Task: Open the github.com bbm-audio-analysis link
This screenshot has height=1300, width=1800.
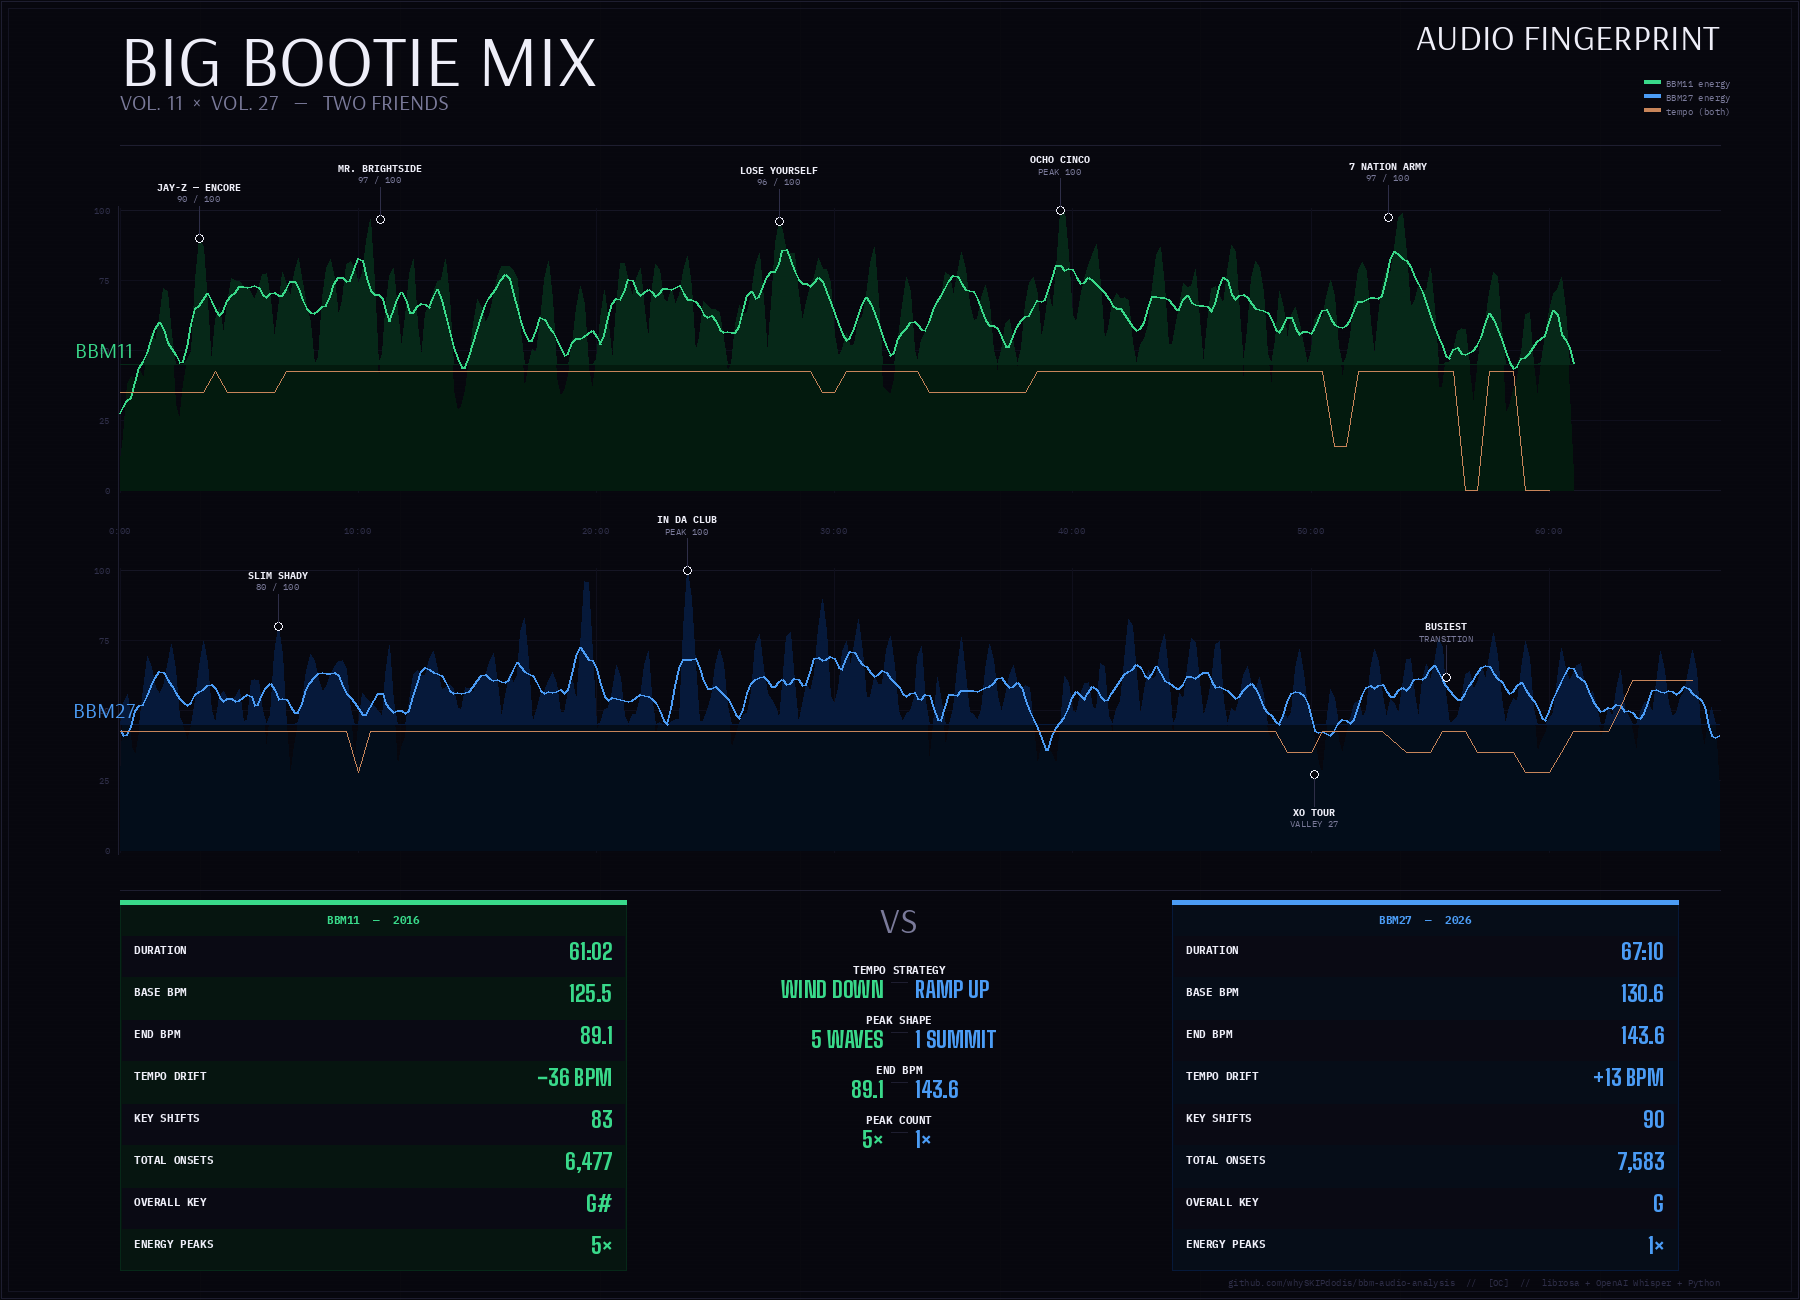Action: point(1341,1283)
